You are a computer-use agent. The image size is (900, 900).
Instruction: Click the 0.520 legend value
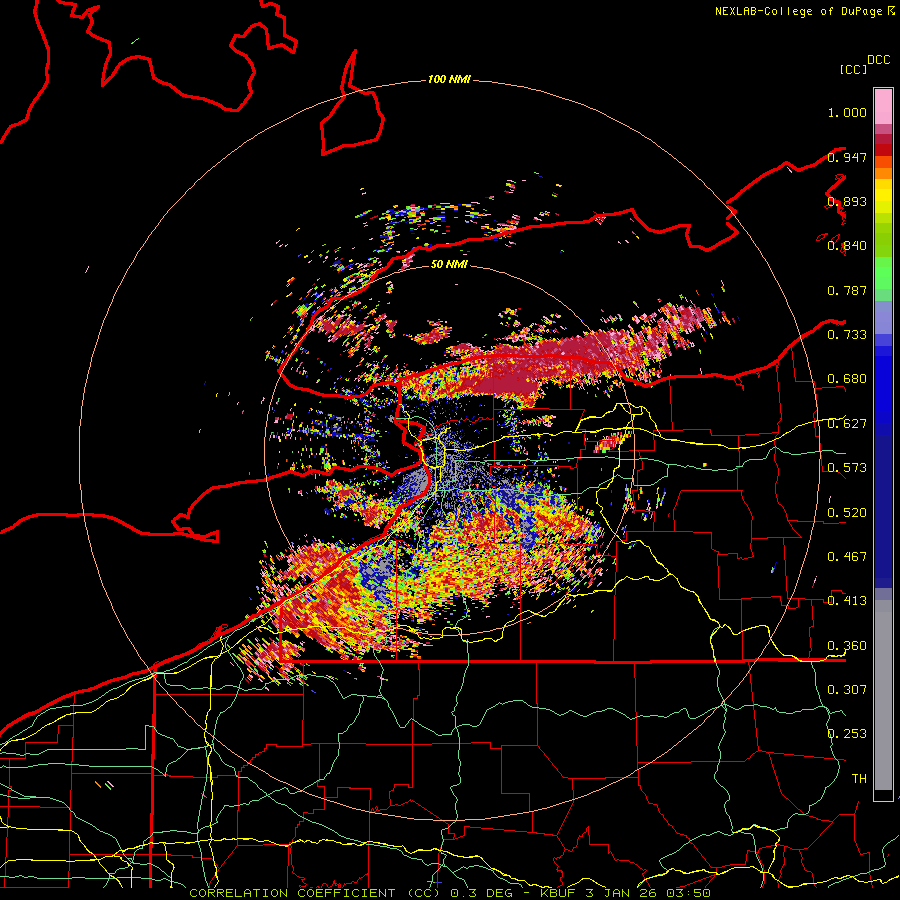(847, 513)
